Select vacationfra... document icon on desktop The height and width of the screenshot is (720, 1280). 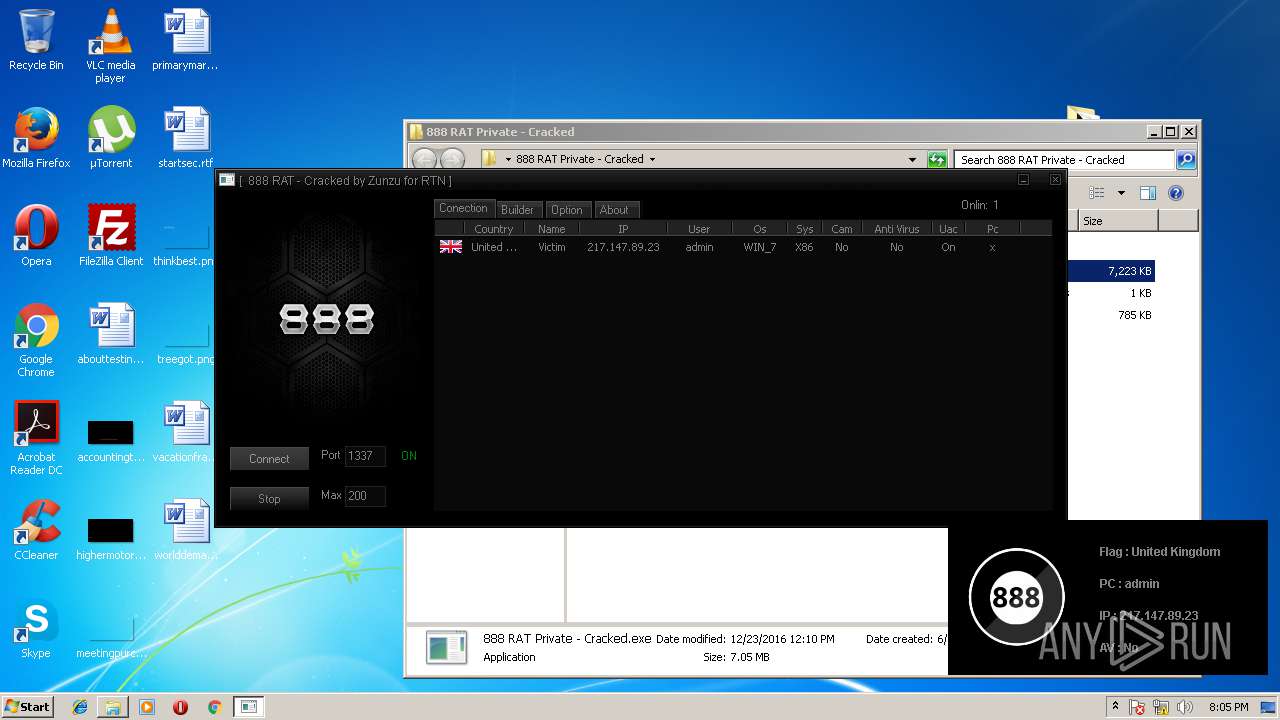[186, 432]
